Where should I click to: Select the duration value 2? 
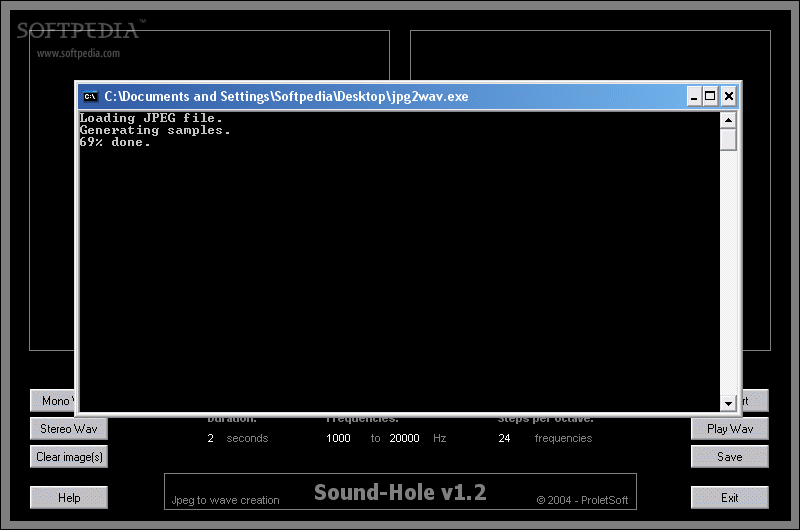(x=210, y=438)
